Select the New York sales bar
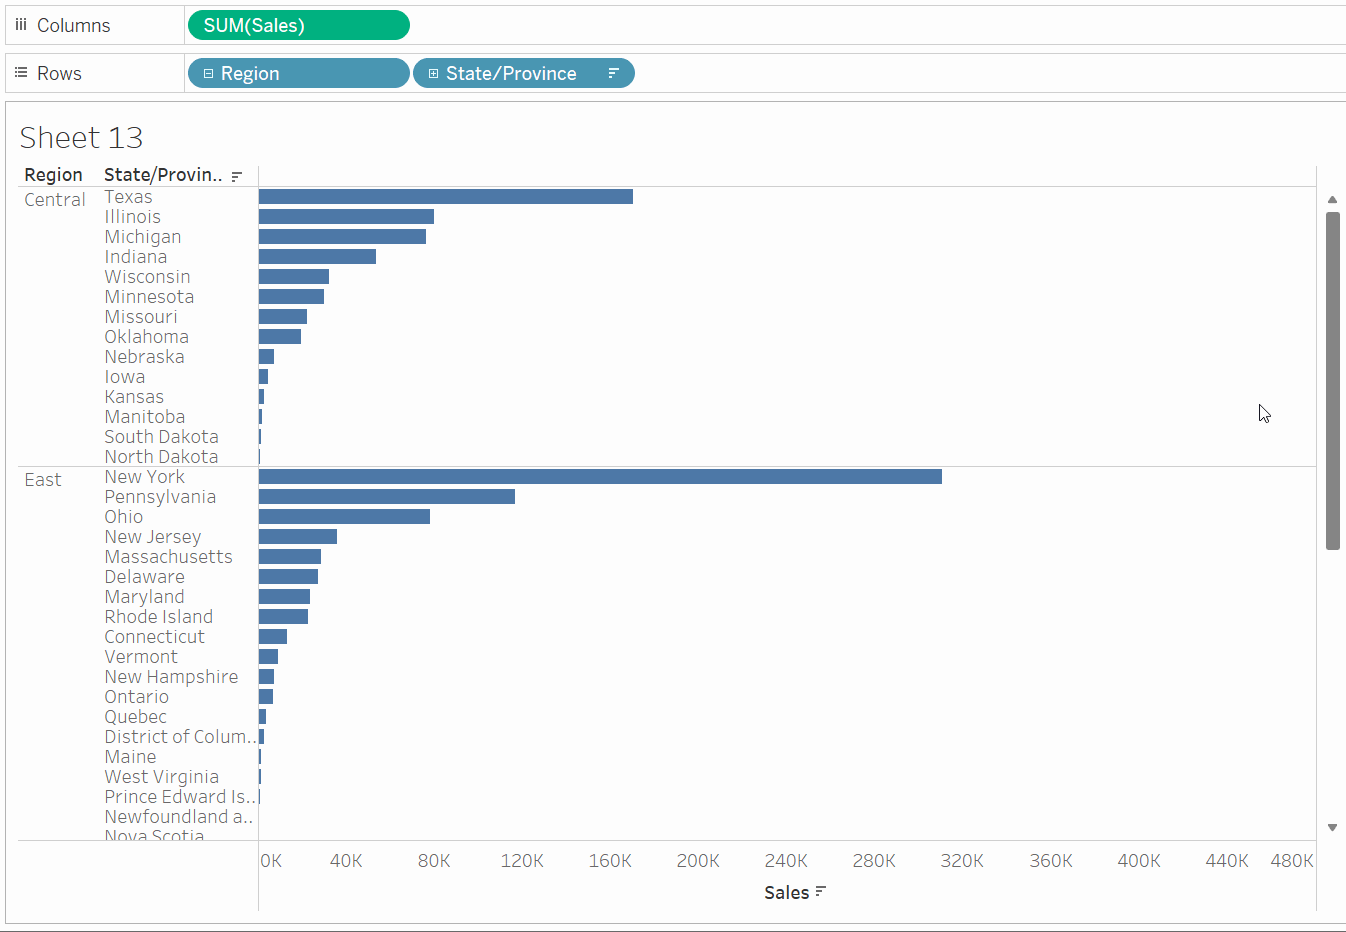 point(600,477)
